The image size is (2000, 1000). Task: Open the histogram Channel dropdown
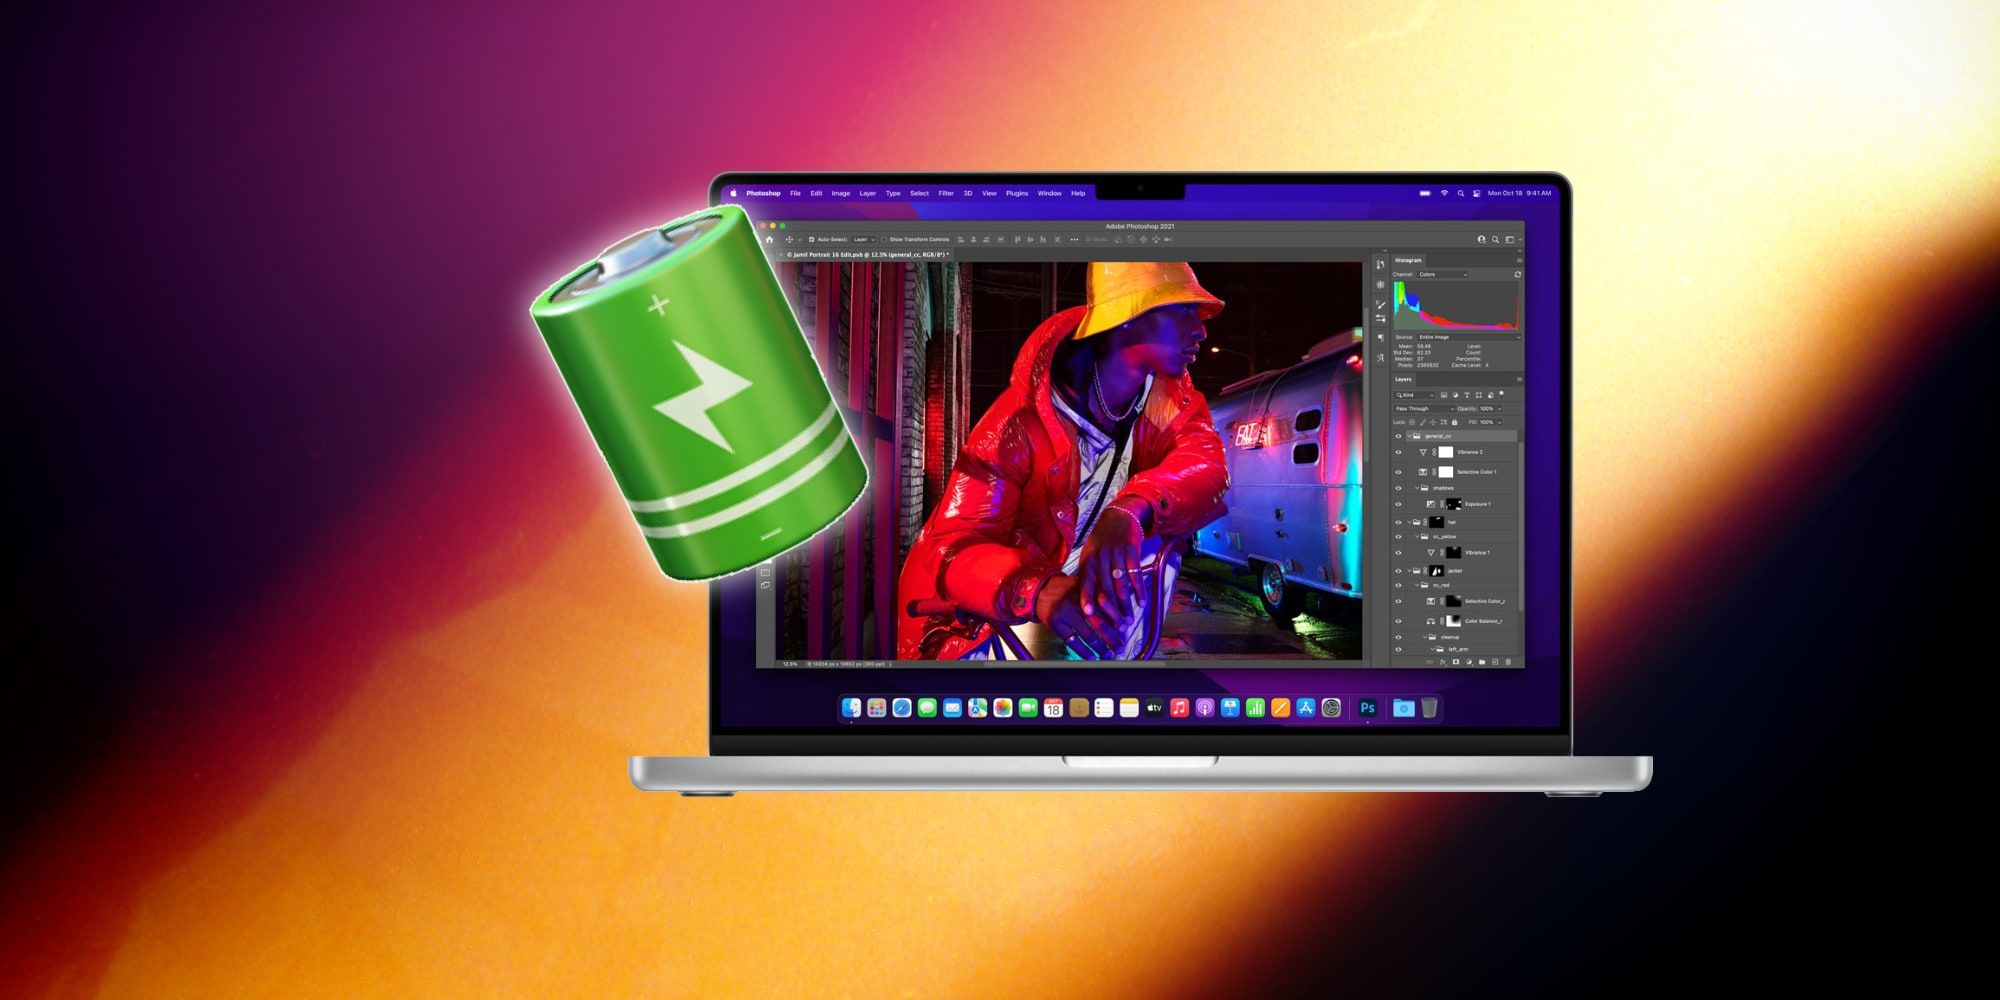pos(1442,274)
